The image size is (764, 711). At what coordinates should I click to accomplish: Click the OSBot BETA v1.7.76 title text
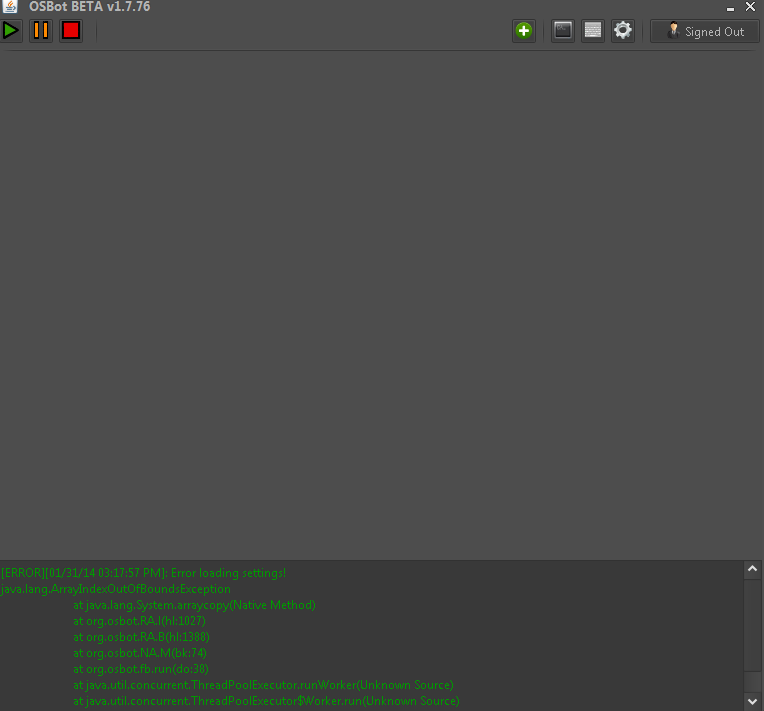tap(90, 7)
